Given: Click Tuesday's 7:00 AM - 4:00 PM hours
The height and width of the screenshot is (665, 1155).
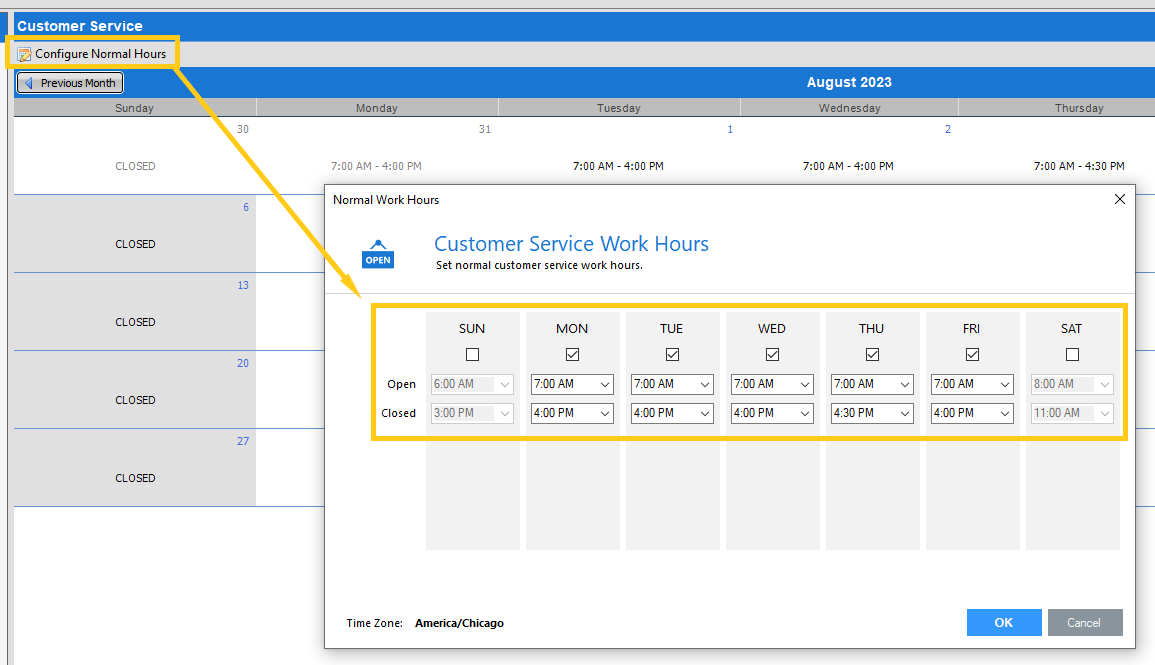Looking at the screenshot, I should pos(619,166).
